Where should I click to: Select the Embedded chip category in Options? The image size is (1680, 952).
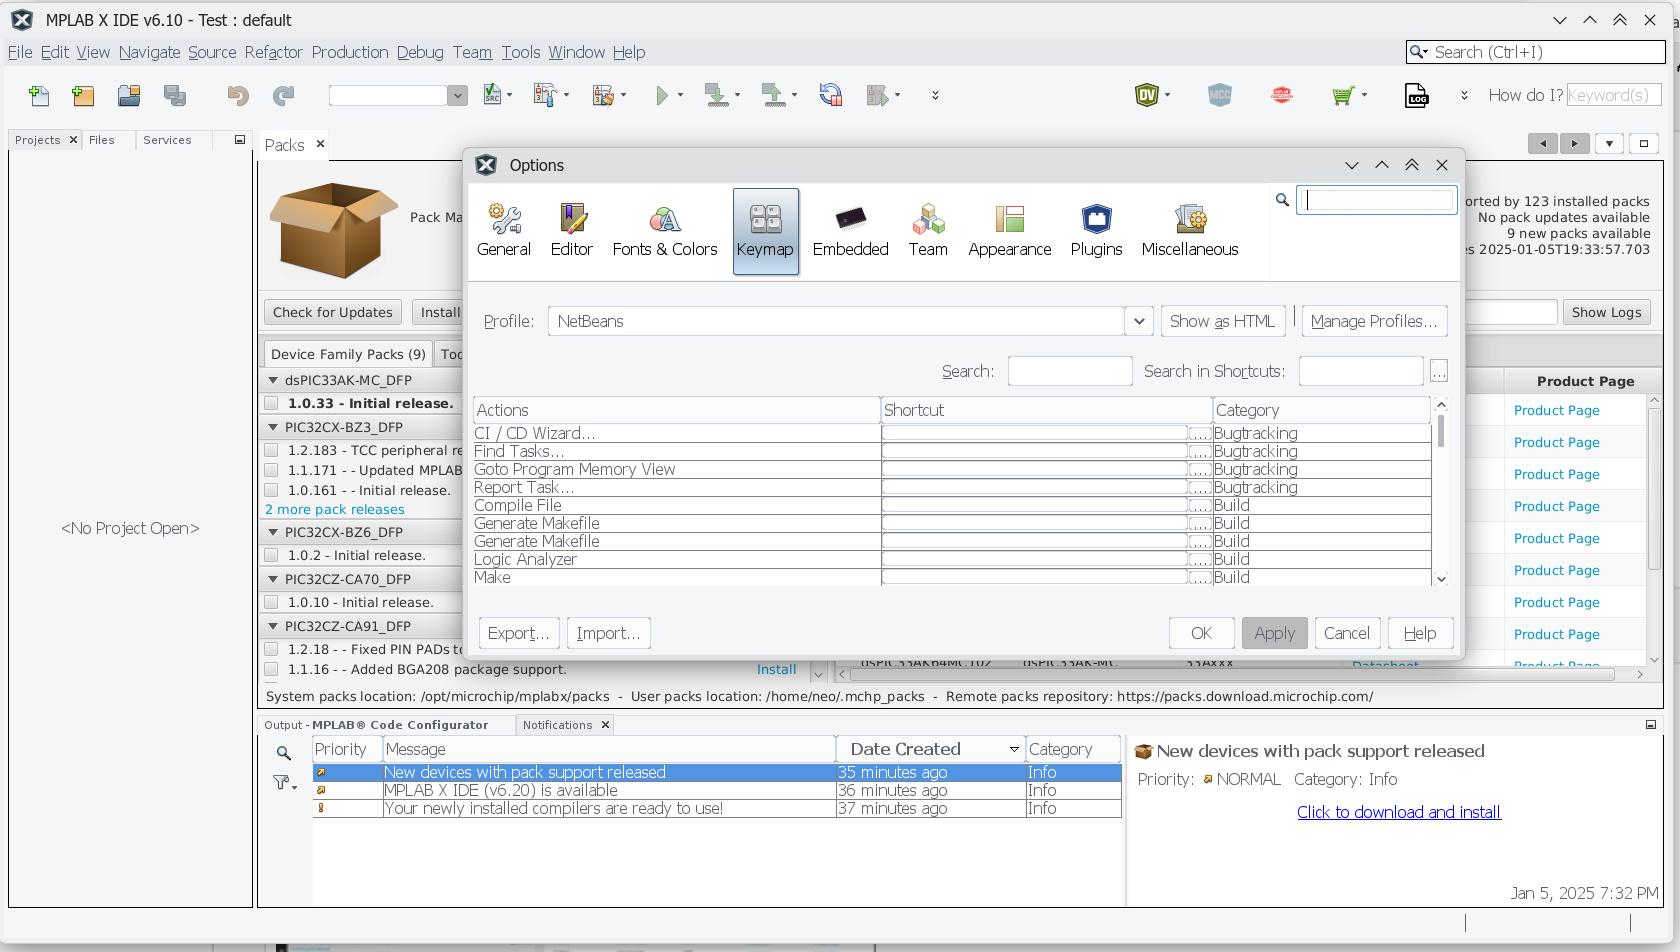click(x=850, y=231)
